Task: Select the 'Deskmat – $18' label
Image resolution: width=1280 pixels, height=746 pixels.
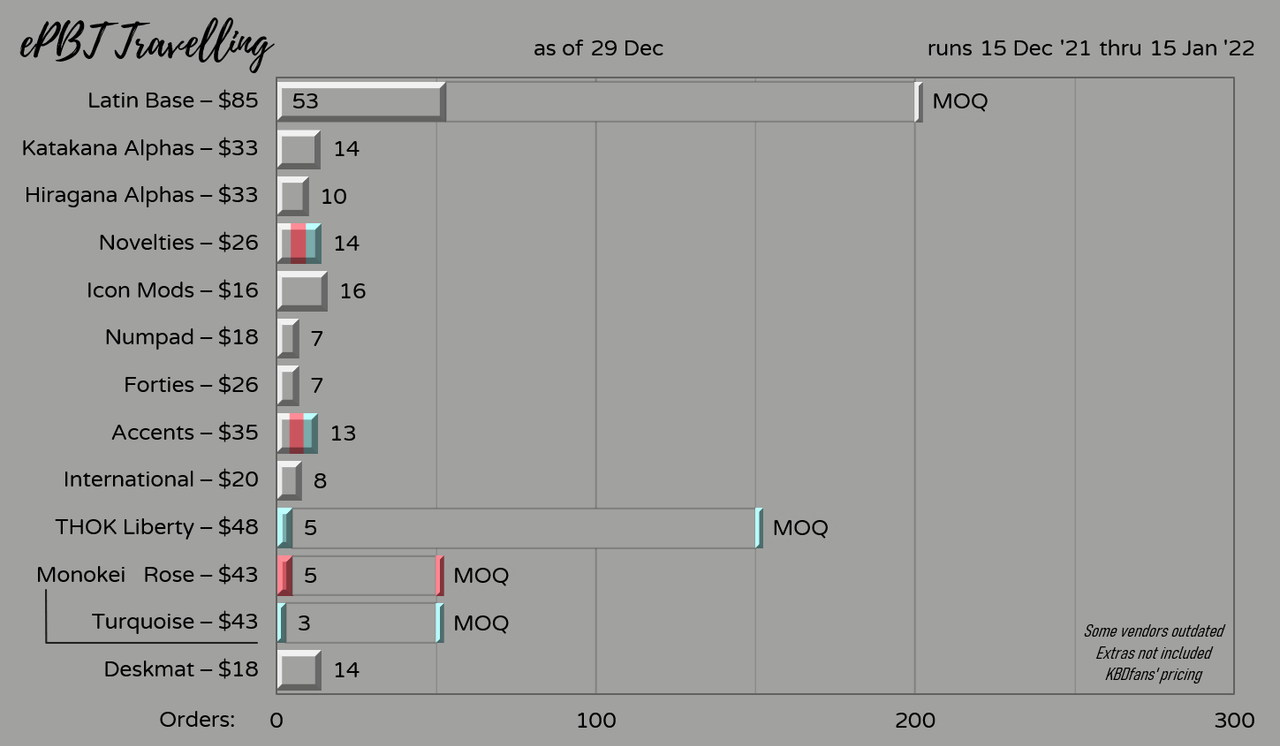Action: 181,669
